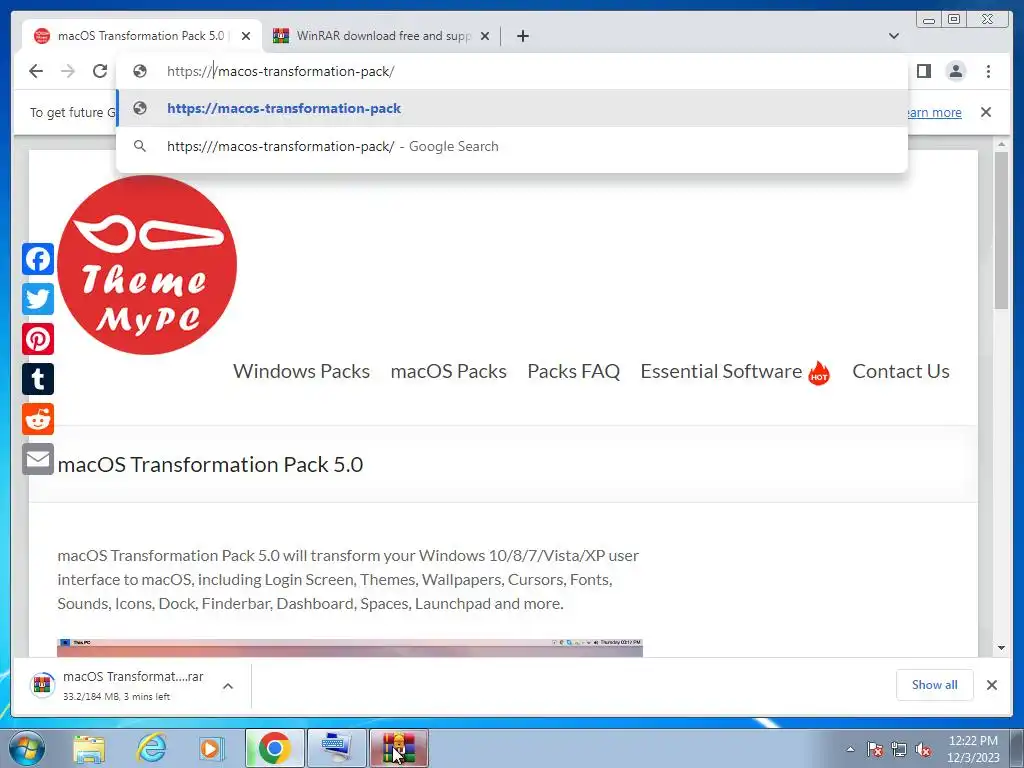Open the macOS Packs menu
This screenshot has width=1024, height=768.
click(x=449, y=371)
